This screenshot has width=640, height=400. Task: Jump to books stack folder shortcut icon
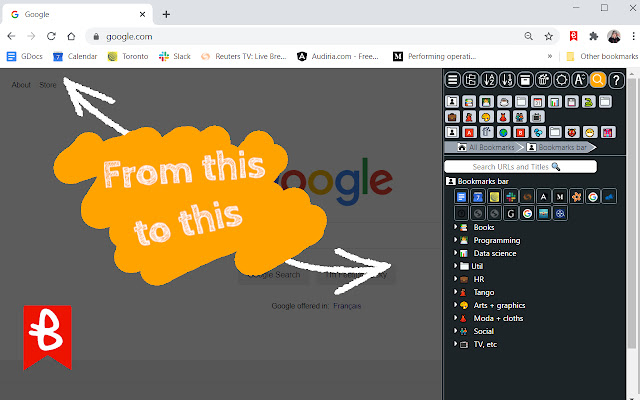[x=469, y=102]
